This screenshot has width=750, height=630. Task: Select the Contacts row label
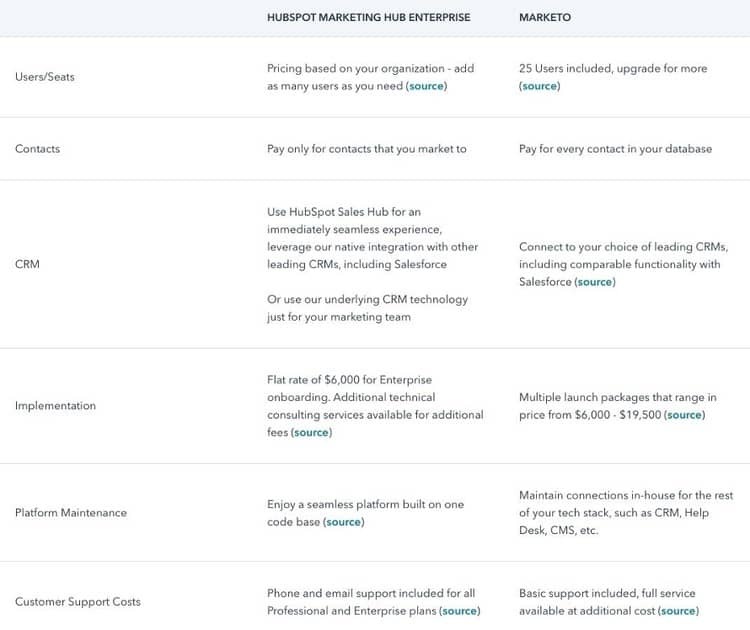tap(38, 149)
